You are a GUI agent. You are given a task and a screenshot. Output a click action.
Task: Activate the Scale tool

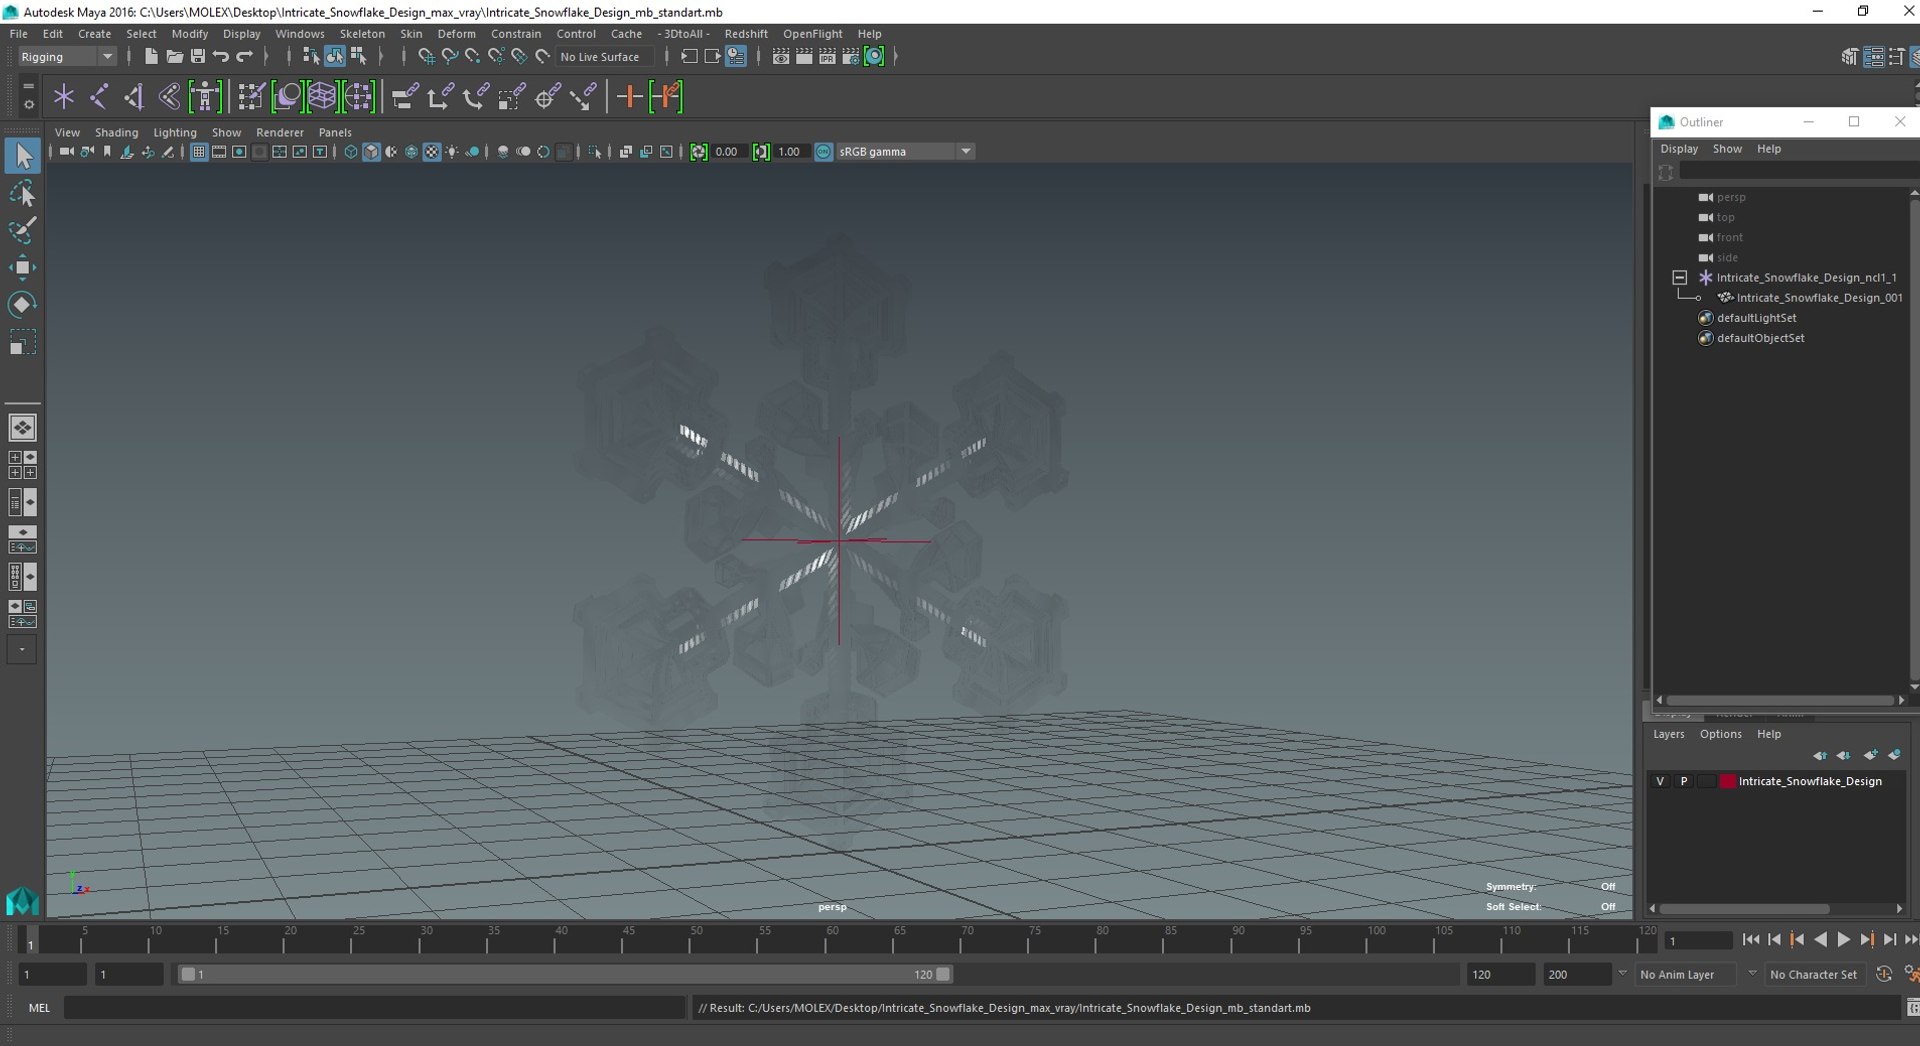pyautogui.click(x=22, y=342)
